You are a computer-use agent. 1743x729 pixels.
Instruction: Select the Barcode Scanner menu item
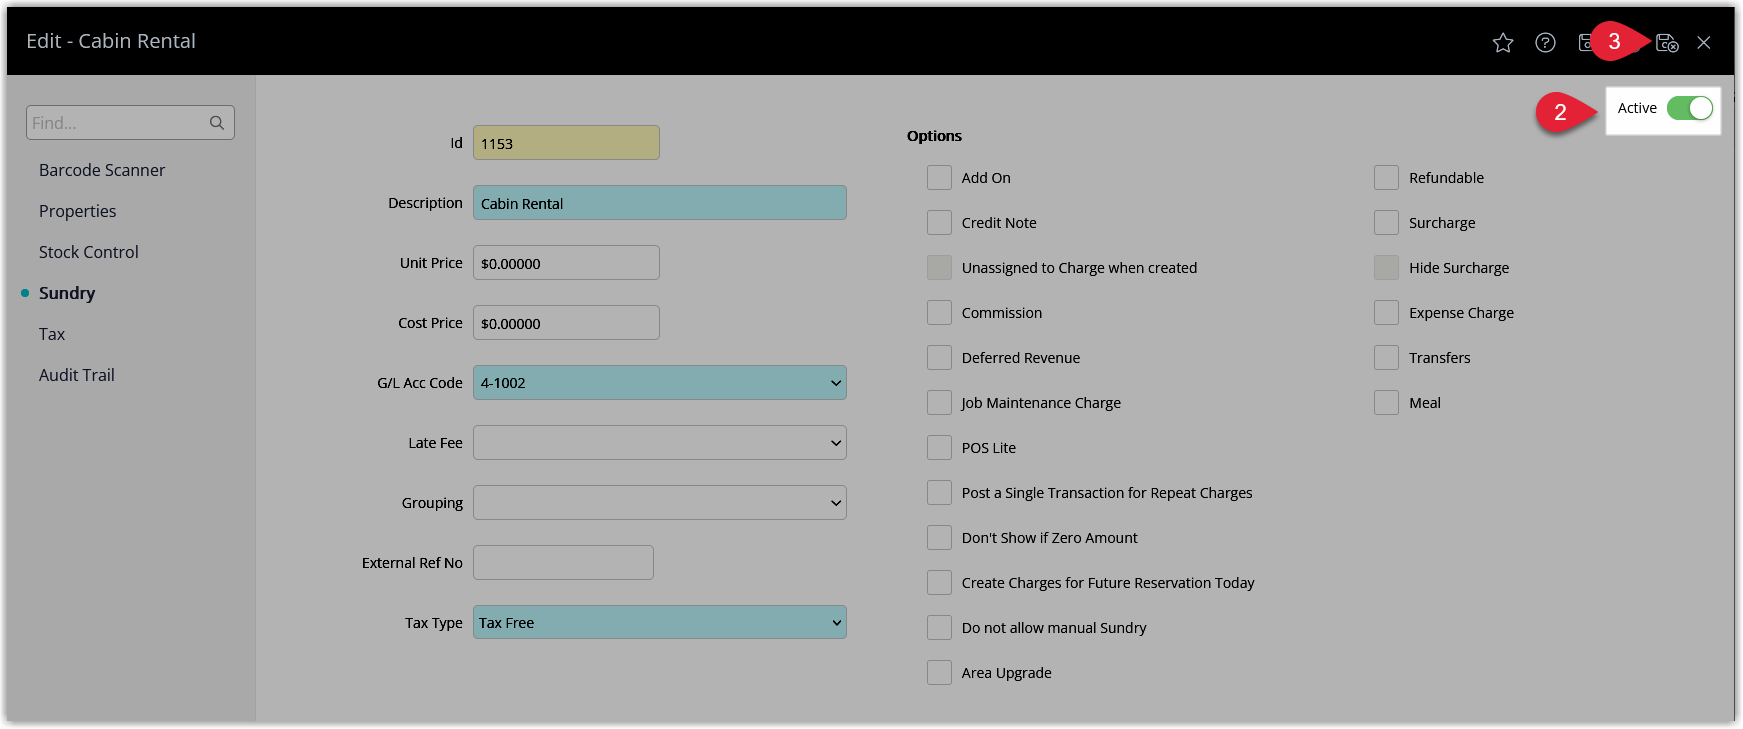point(102,170)
